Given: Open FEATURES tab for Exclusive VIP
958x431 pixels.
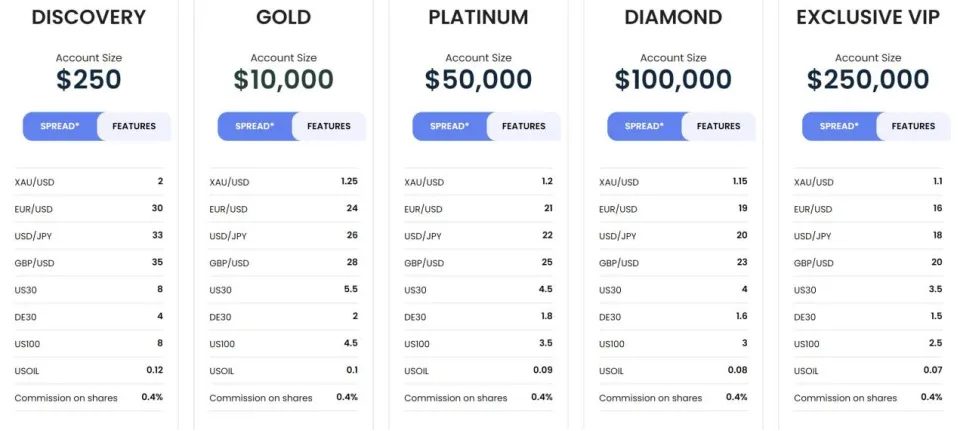Looking at the screenshot, I should tap(913, 127).
